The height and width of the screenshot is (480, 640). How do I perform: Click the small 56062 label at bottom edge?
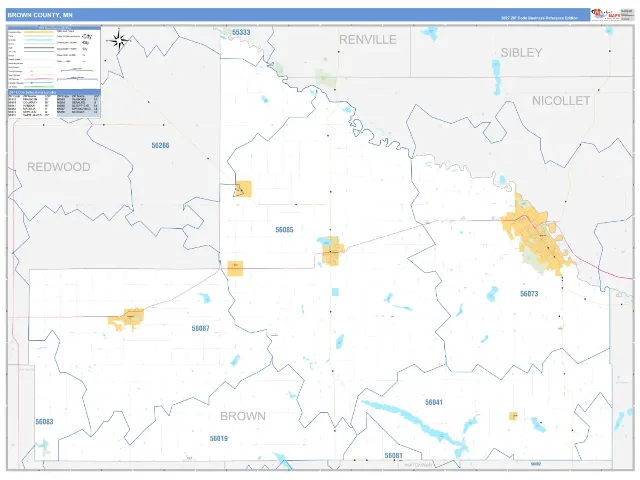point(536,464)
